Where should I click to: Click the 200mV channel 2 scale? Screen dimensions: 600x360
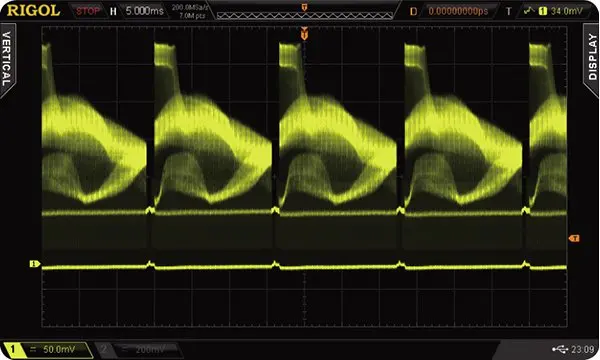pos(150,349)
